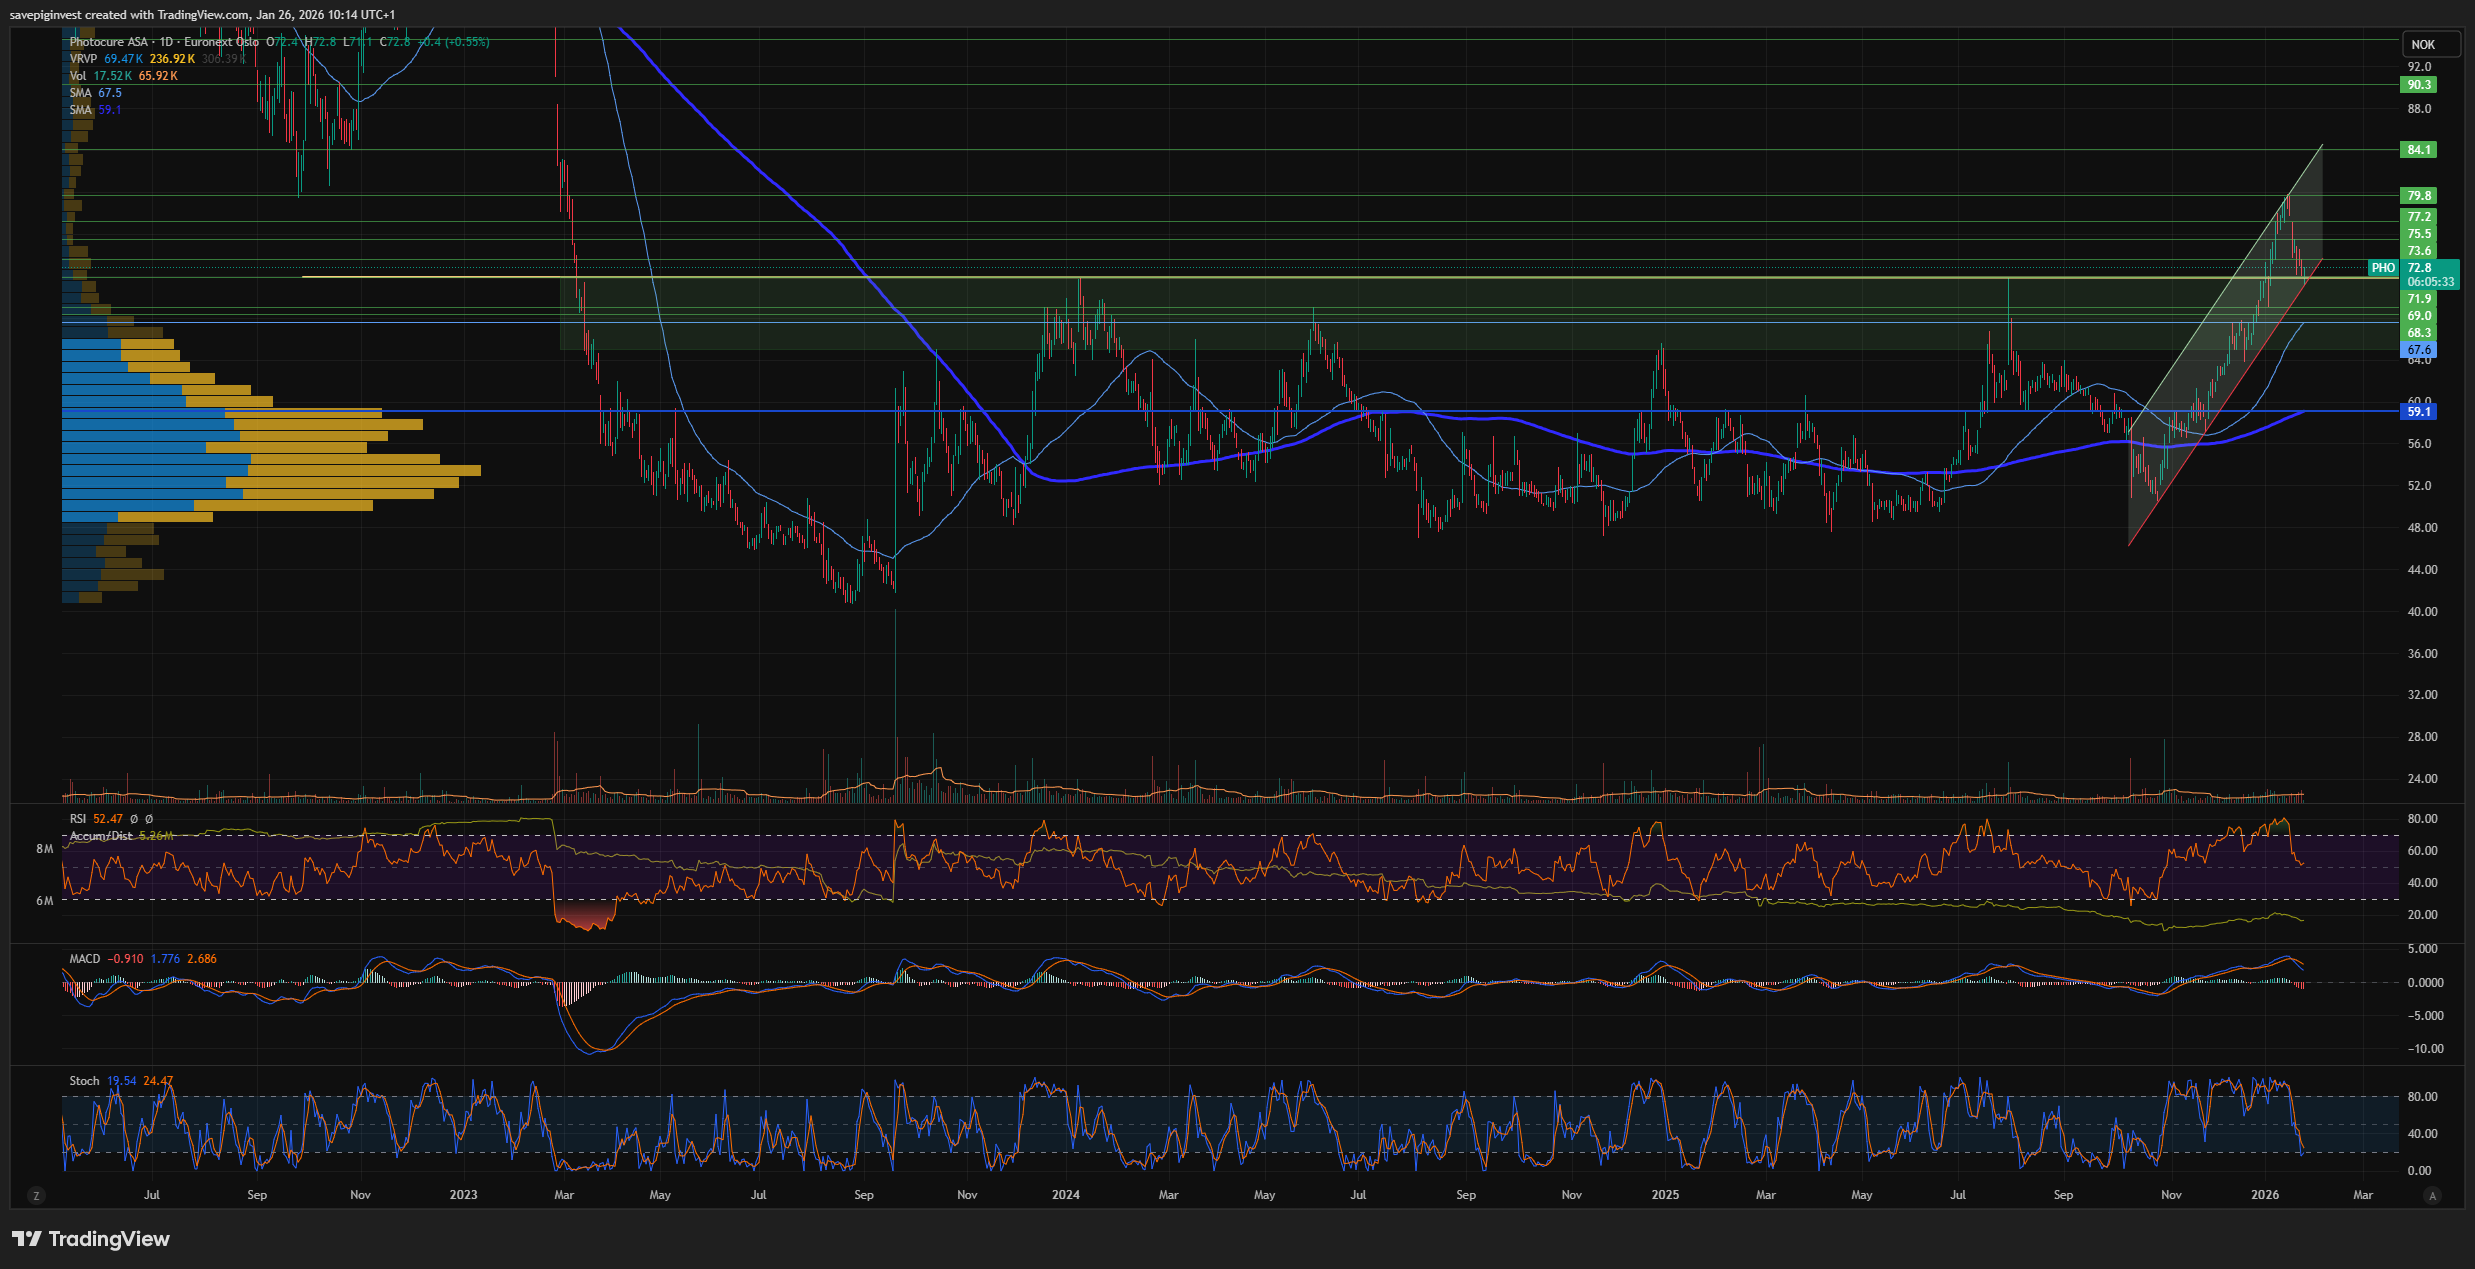This screenshot has width=2475, height=1269.
Task: Toggle the A auto-scale icon
Action: [x=2433, y=1195]
